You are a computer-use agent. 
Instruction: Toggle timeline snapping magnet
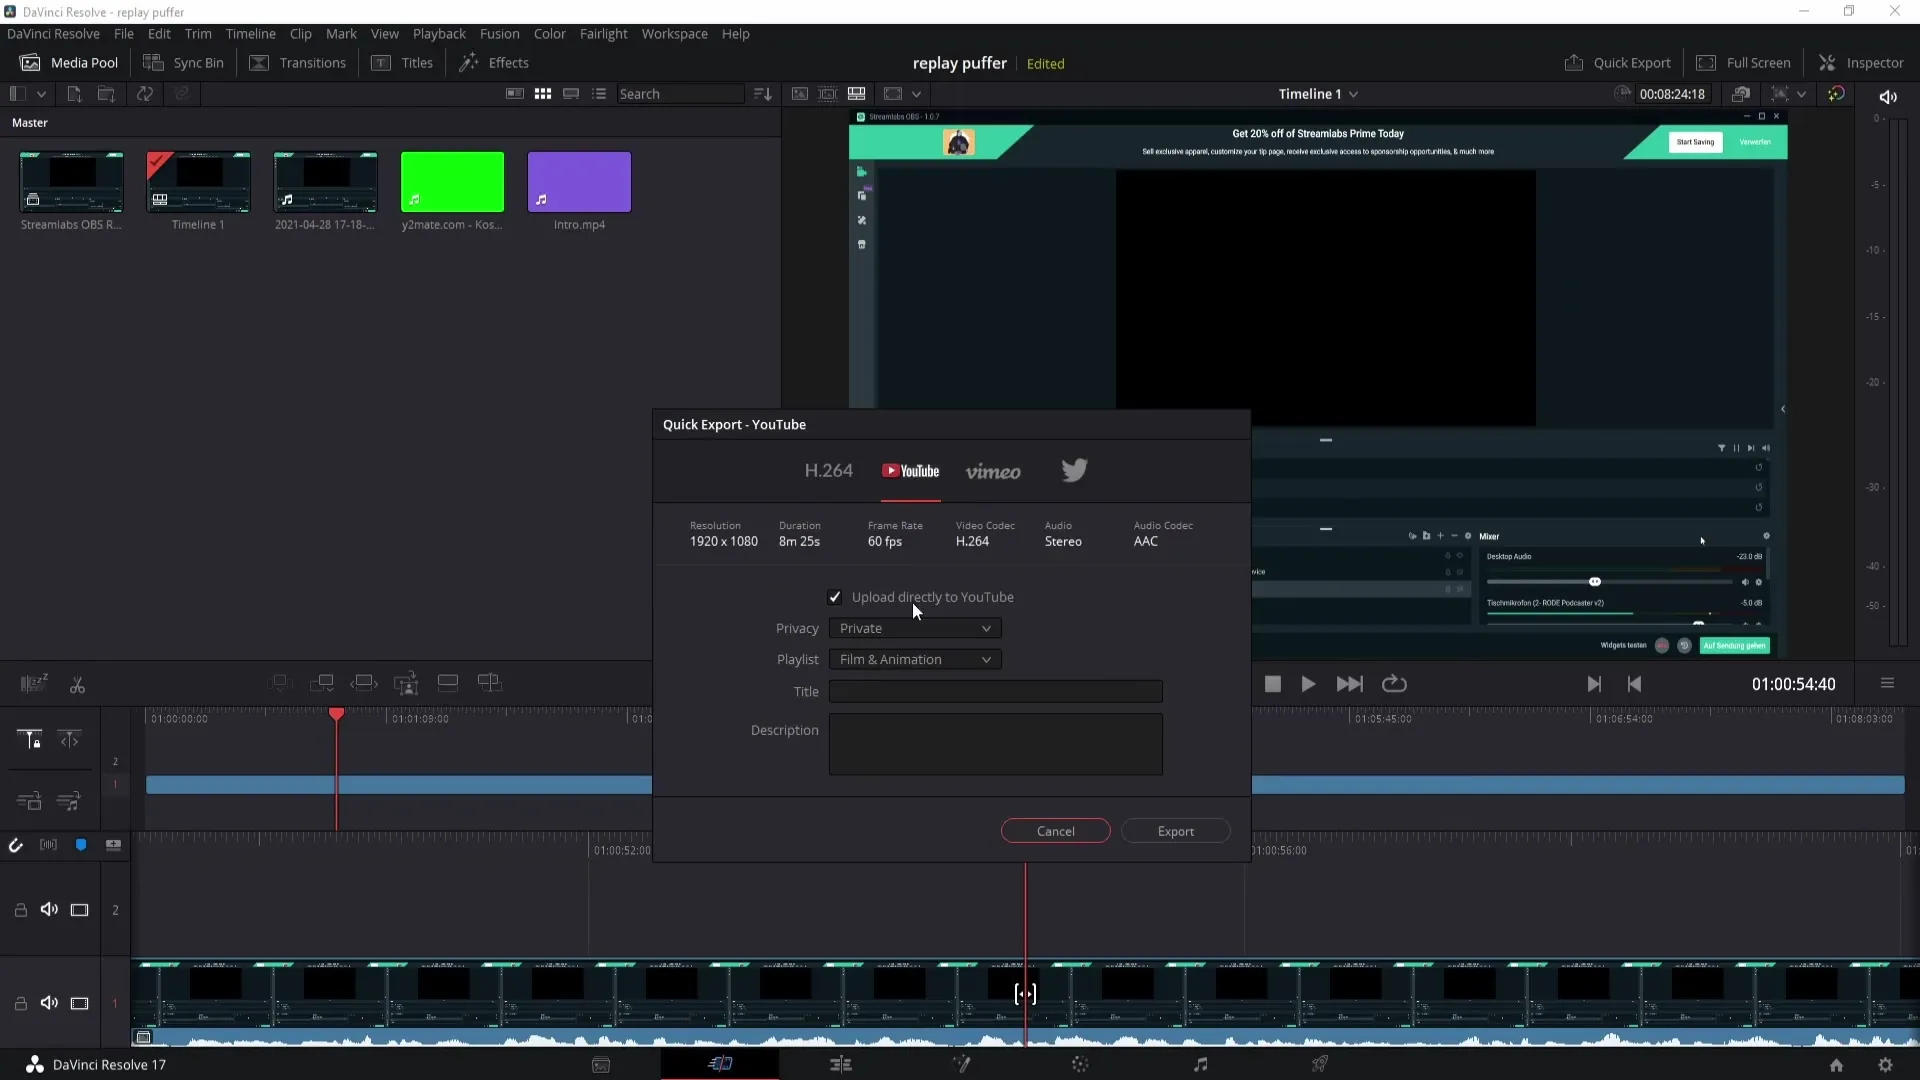coord(15,845)
